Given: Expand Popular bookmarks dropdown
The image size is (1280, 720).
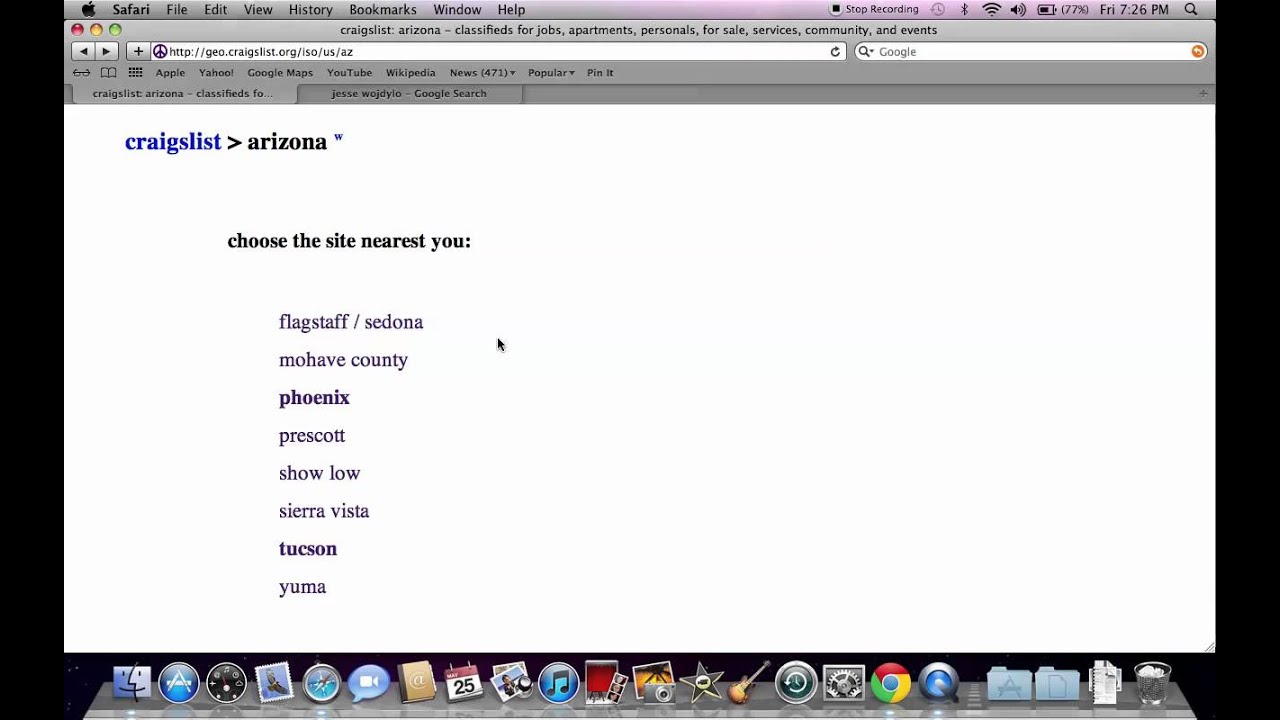Looking at the screenshot, I should click(551, 72).
